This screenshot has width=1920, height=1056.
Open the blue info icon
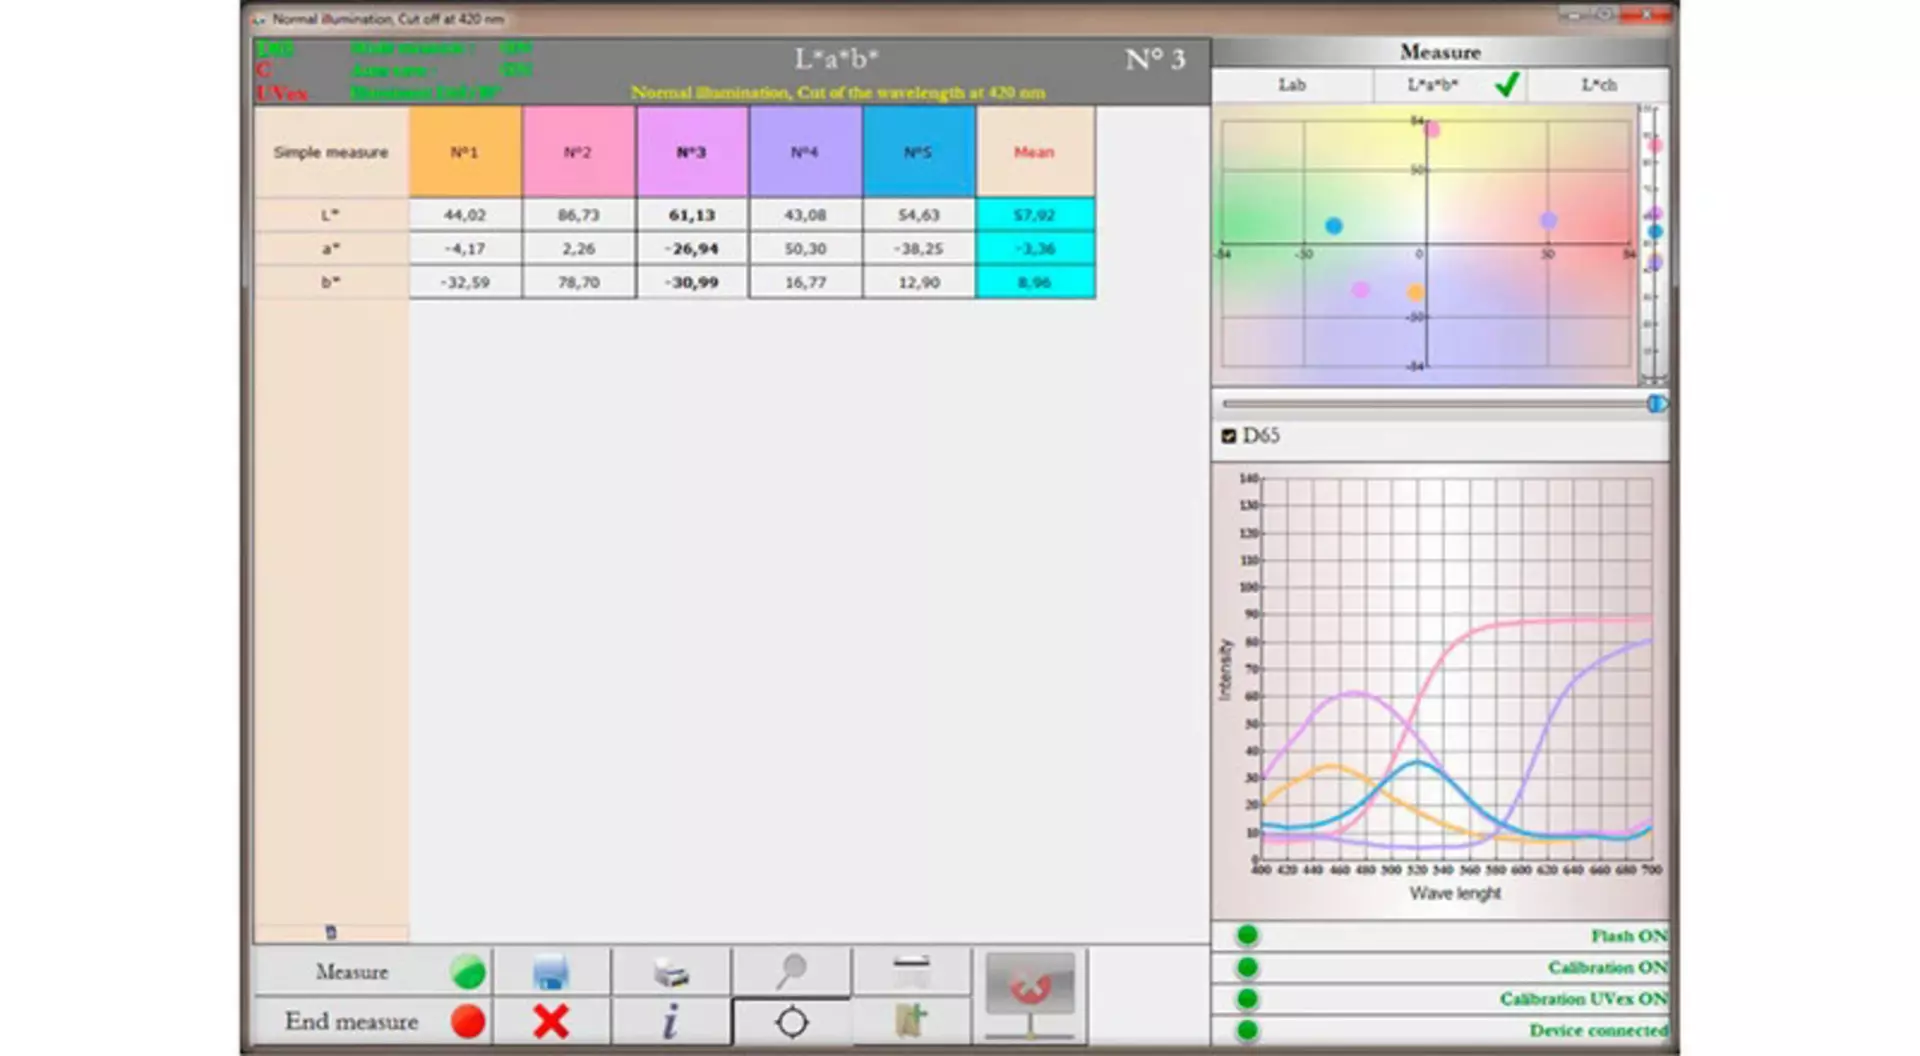(x=671, y=1022)
